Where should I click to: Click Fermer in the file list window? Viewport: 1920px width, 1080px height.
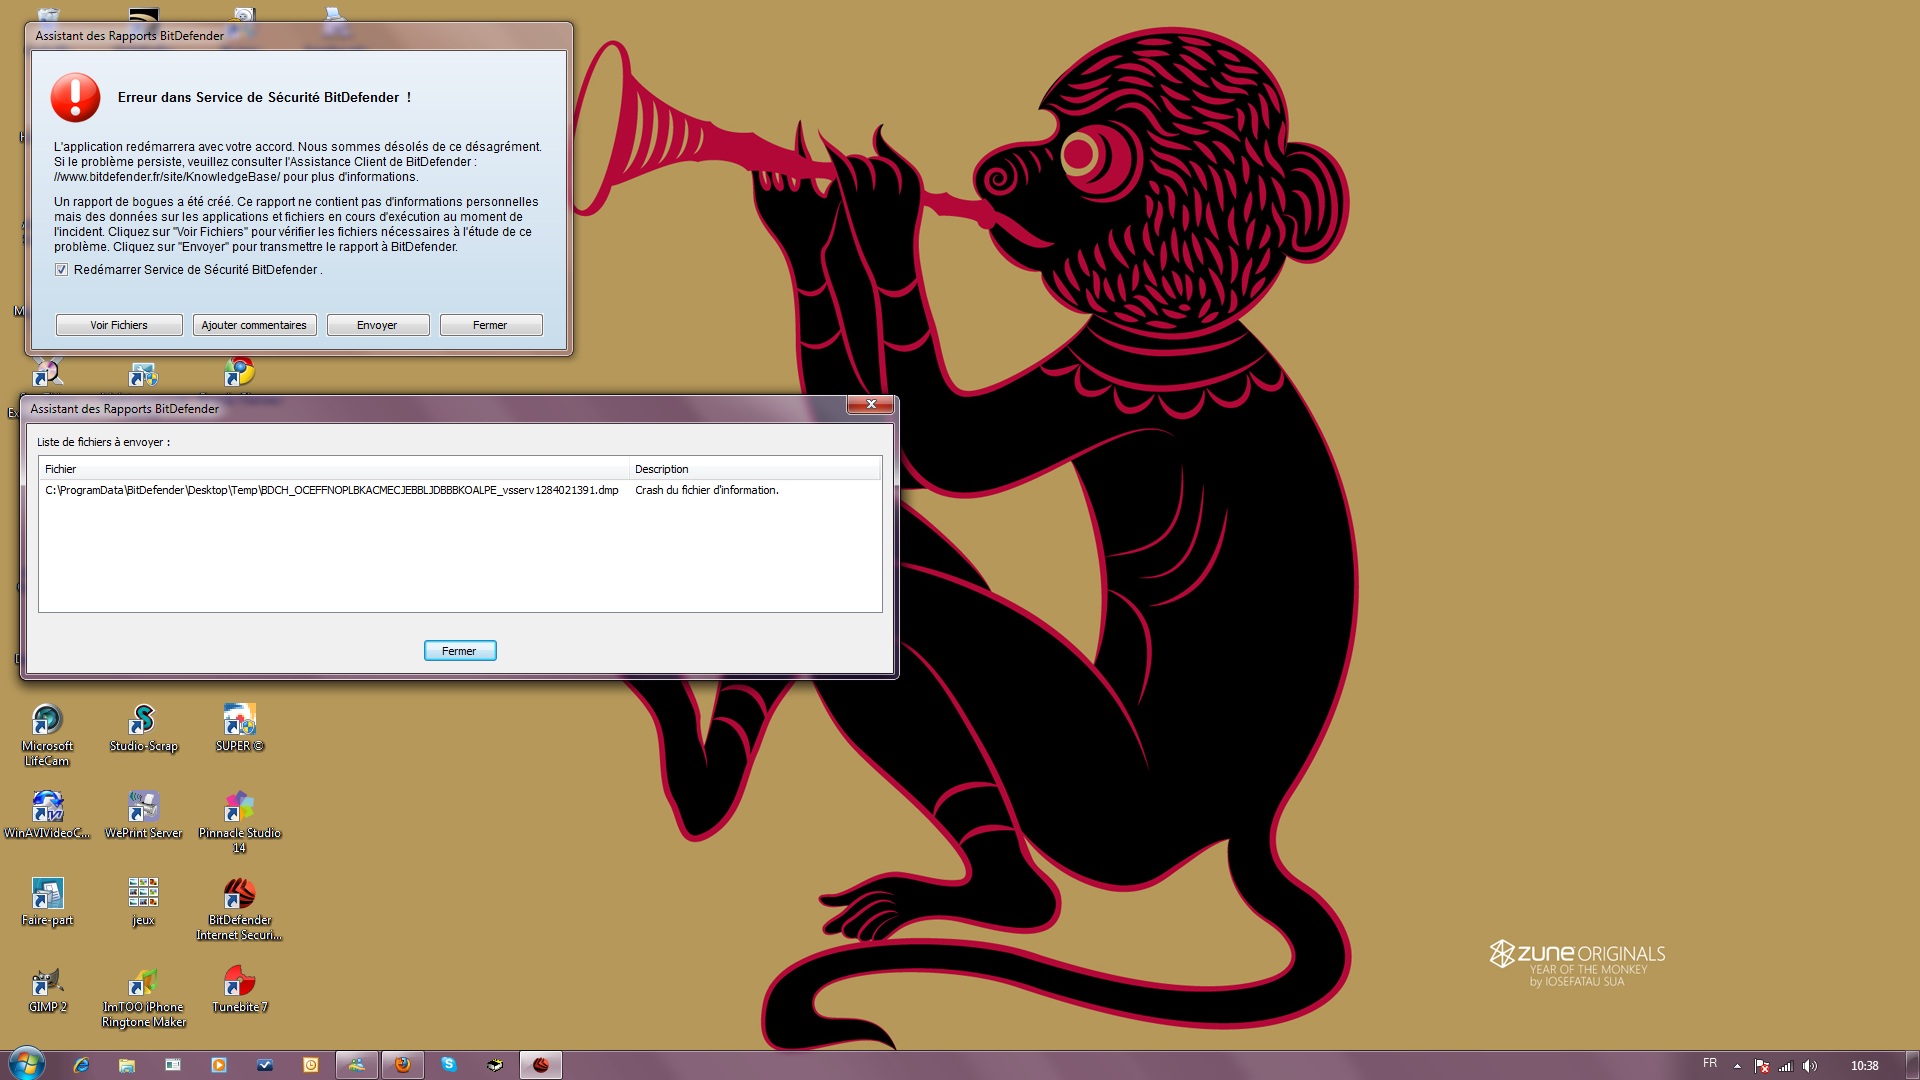[460, 651]
